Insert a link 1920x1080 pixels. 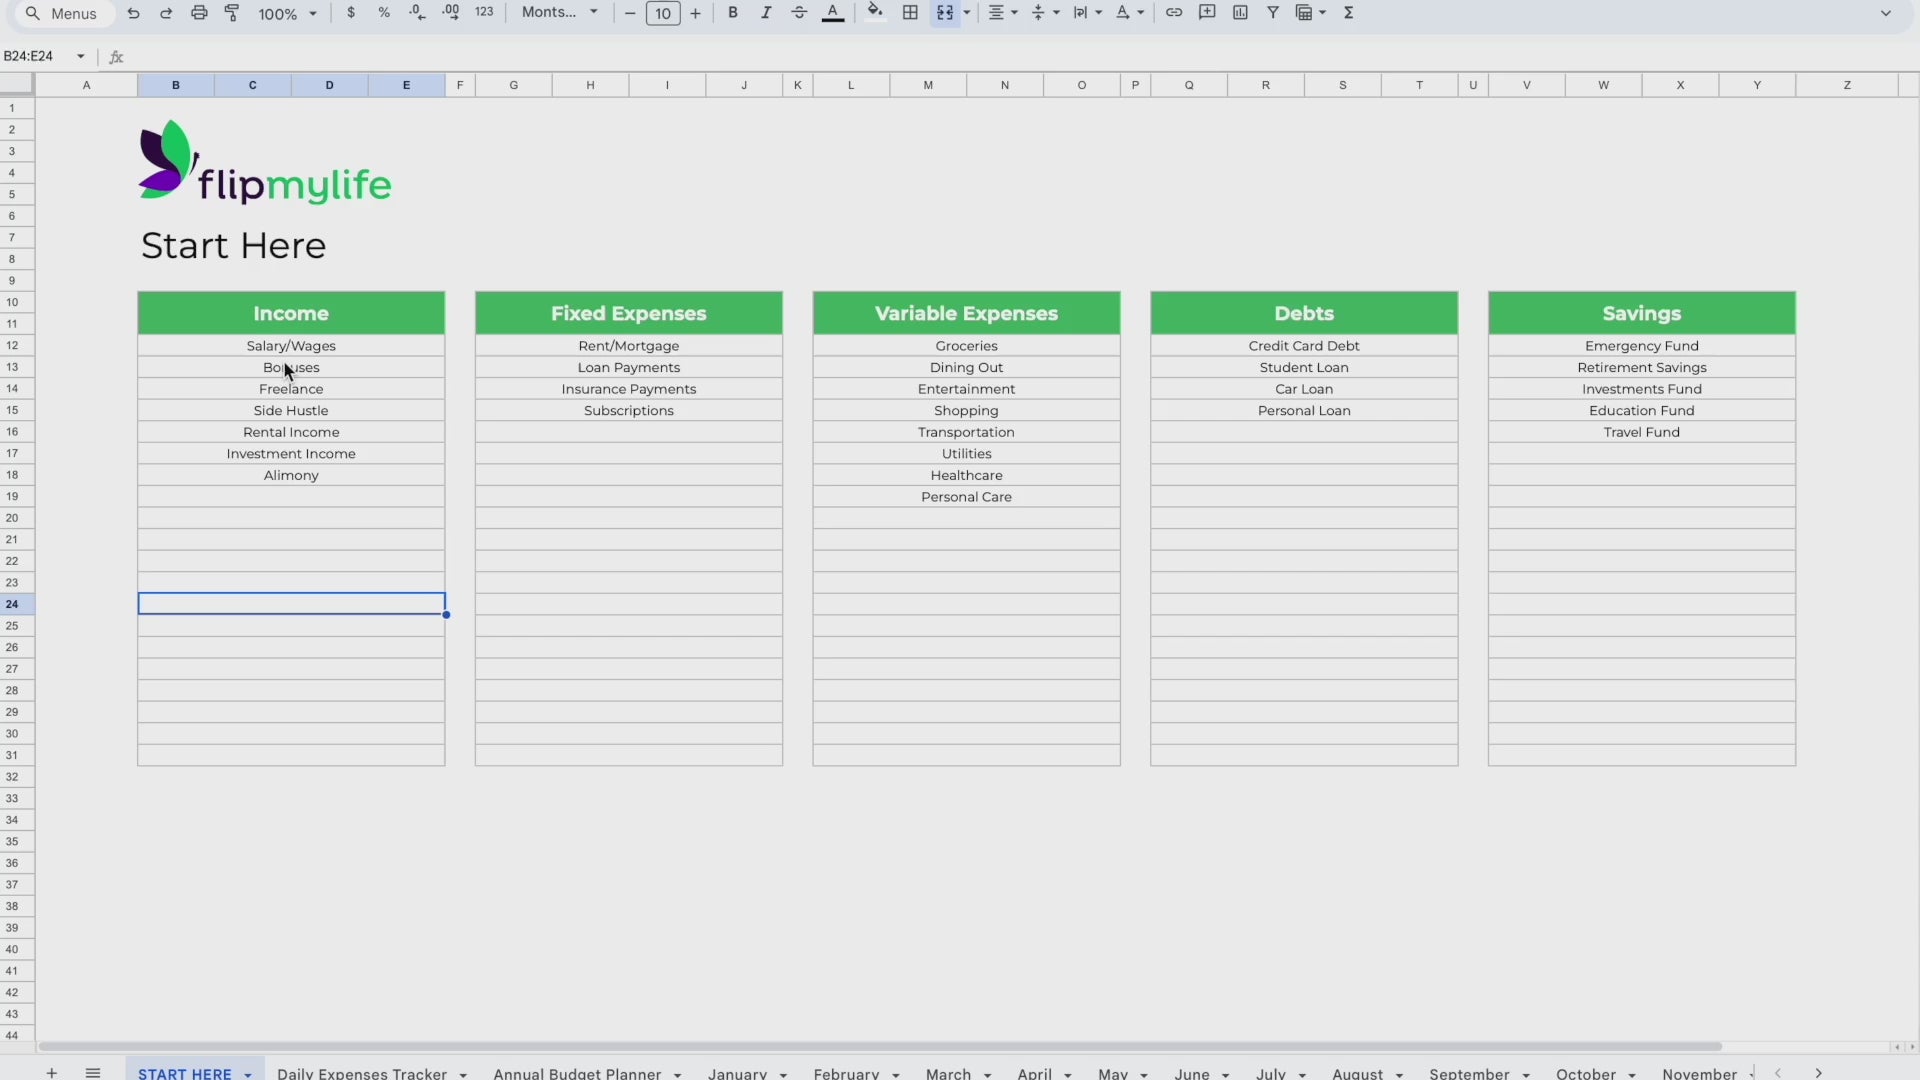point(1174,13)
